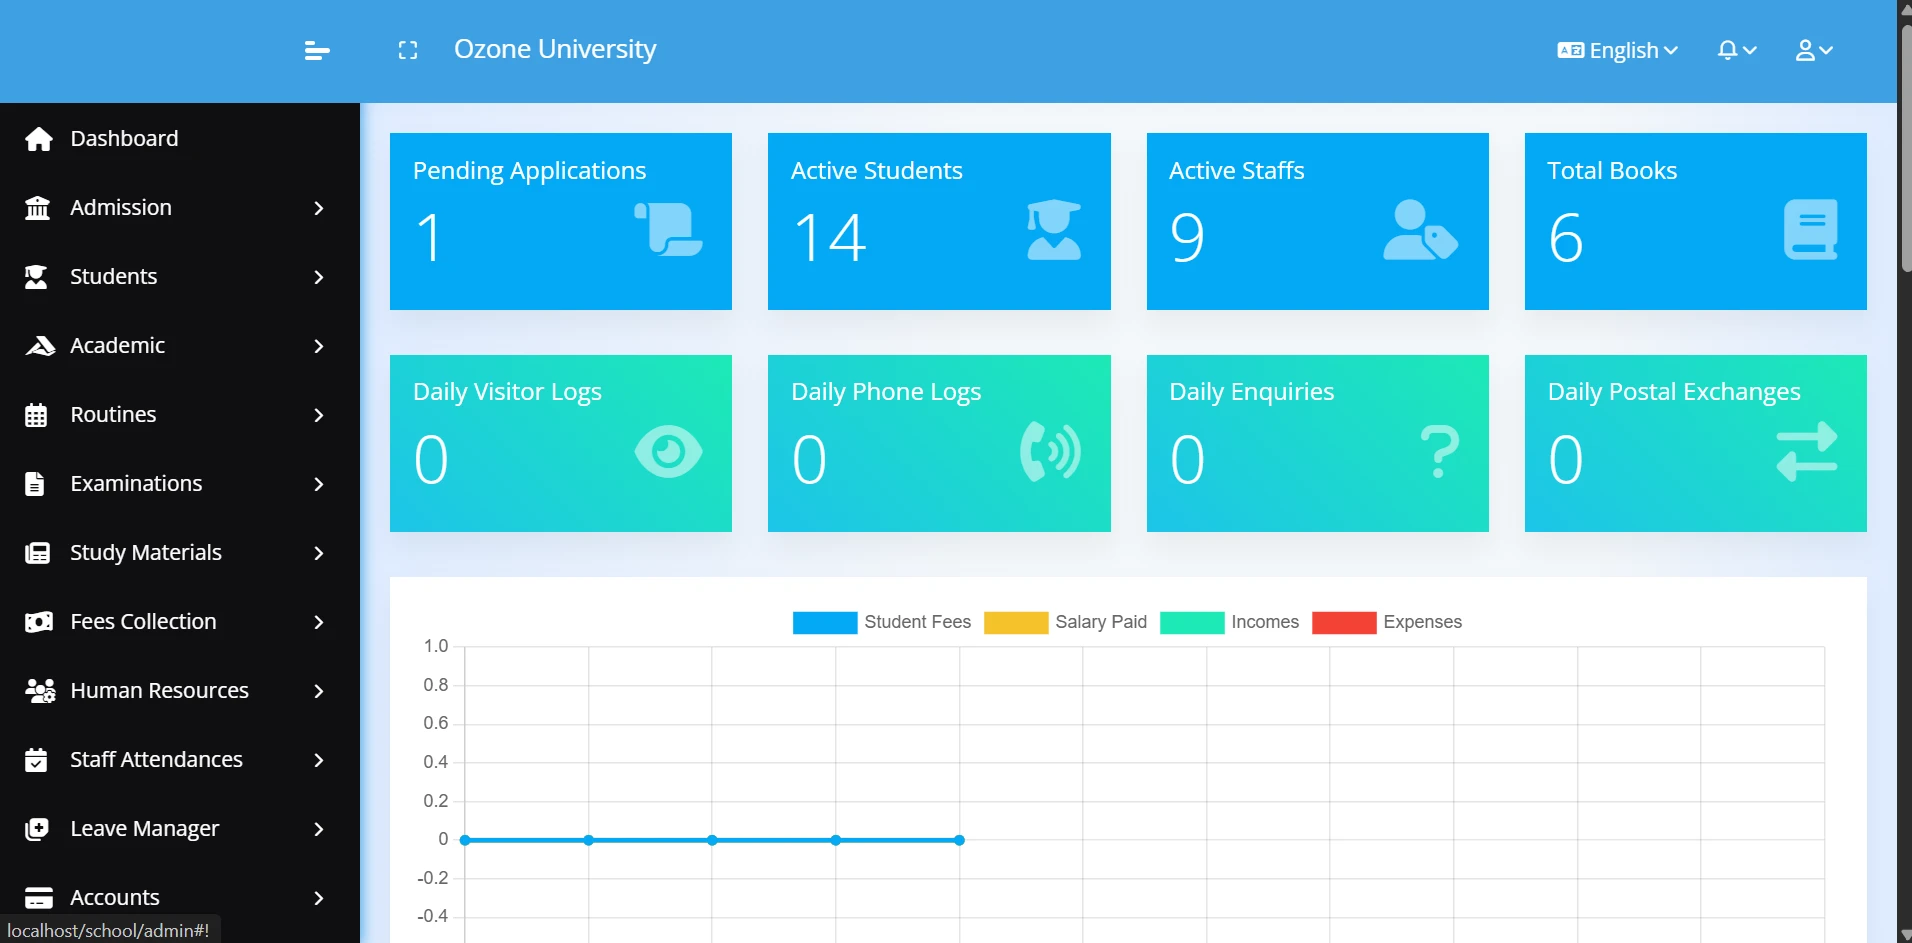Open the Pending Applications card
Screen dimensions: 1912x943
click(x=561, y=221)
